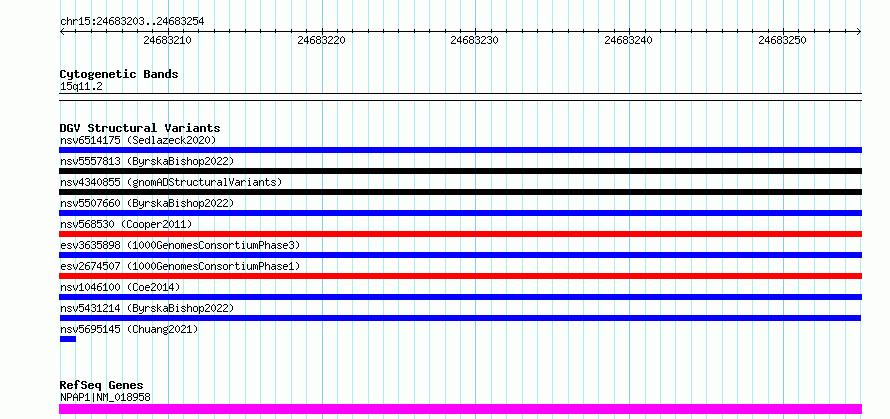This screenshot has width=890, height=419.
Task: Click the nsv5431214 (ByrskaBishop2022) label
Action: pos(147,308)
